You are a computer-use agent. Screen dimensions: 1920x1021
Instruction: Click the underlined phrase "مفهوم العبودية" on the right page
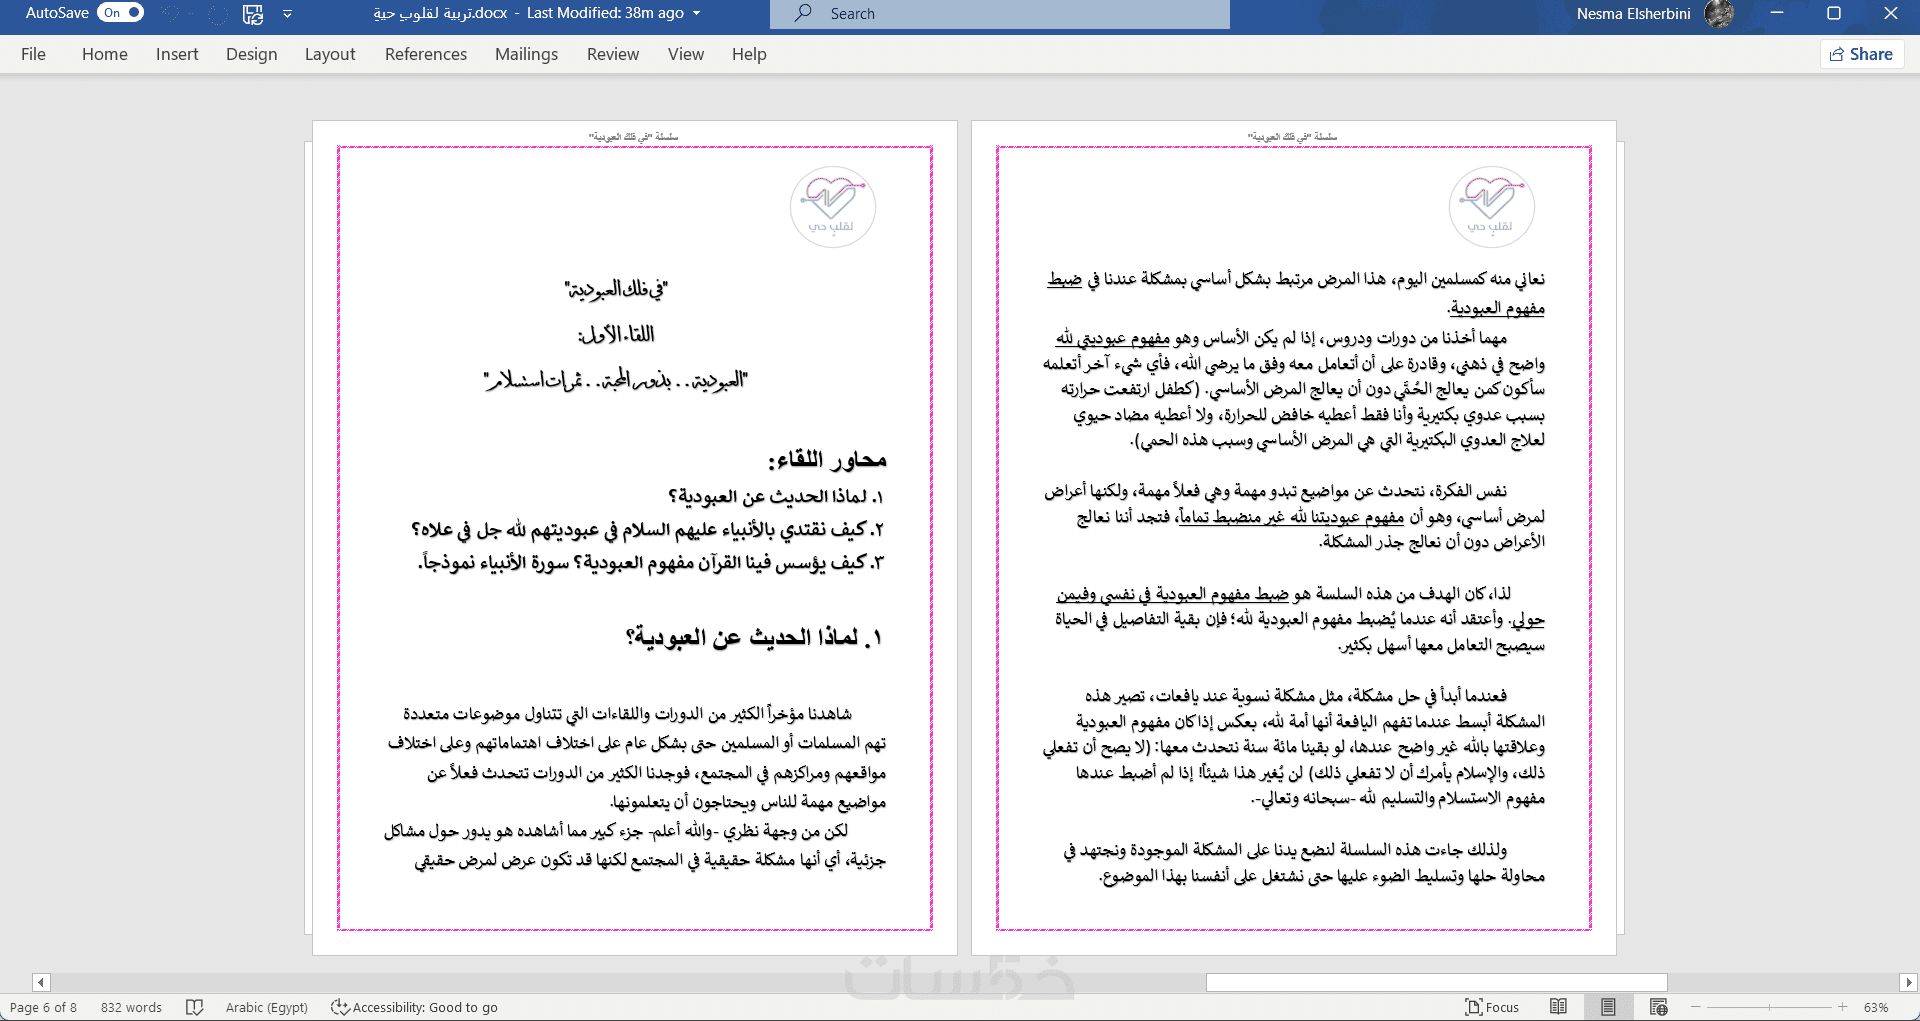pyautogui.click(x=1498, y=308)
